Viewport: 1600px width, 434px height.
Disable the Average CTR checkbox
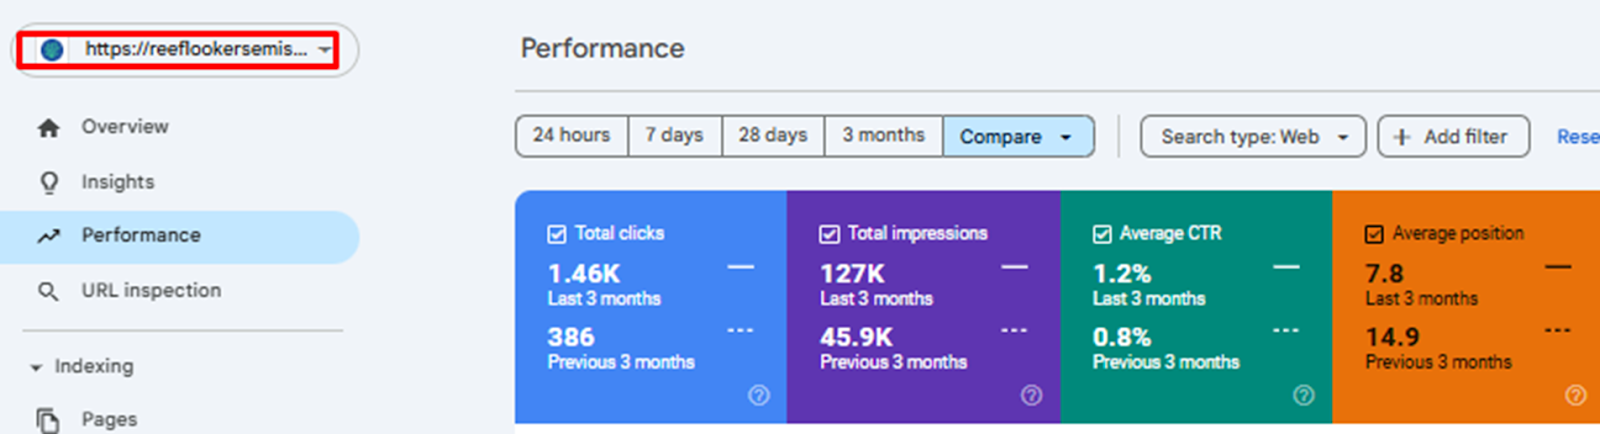point(1102,234)
